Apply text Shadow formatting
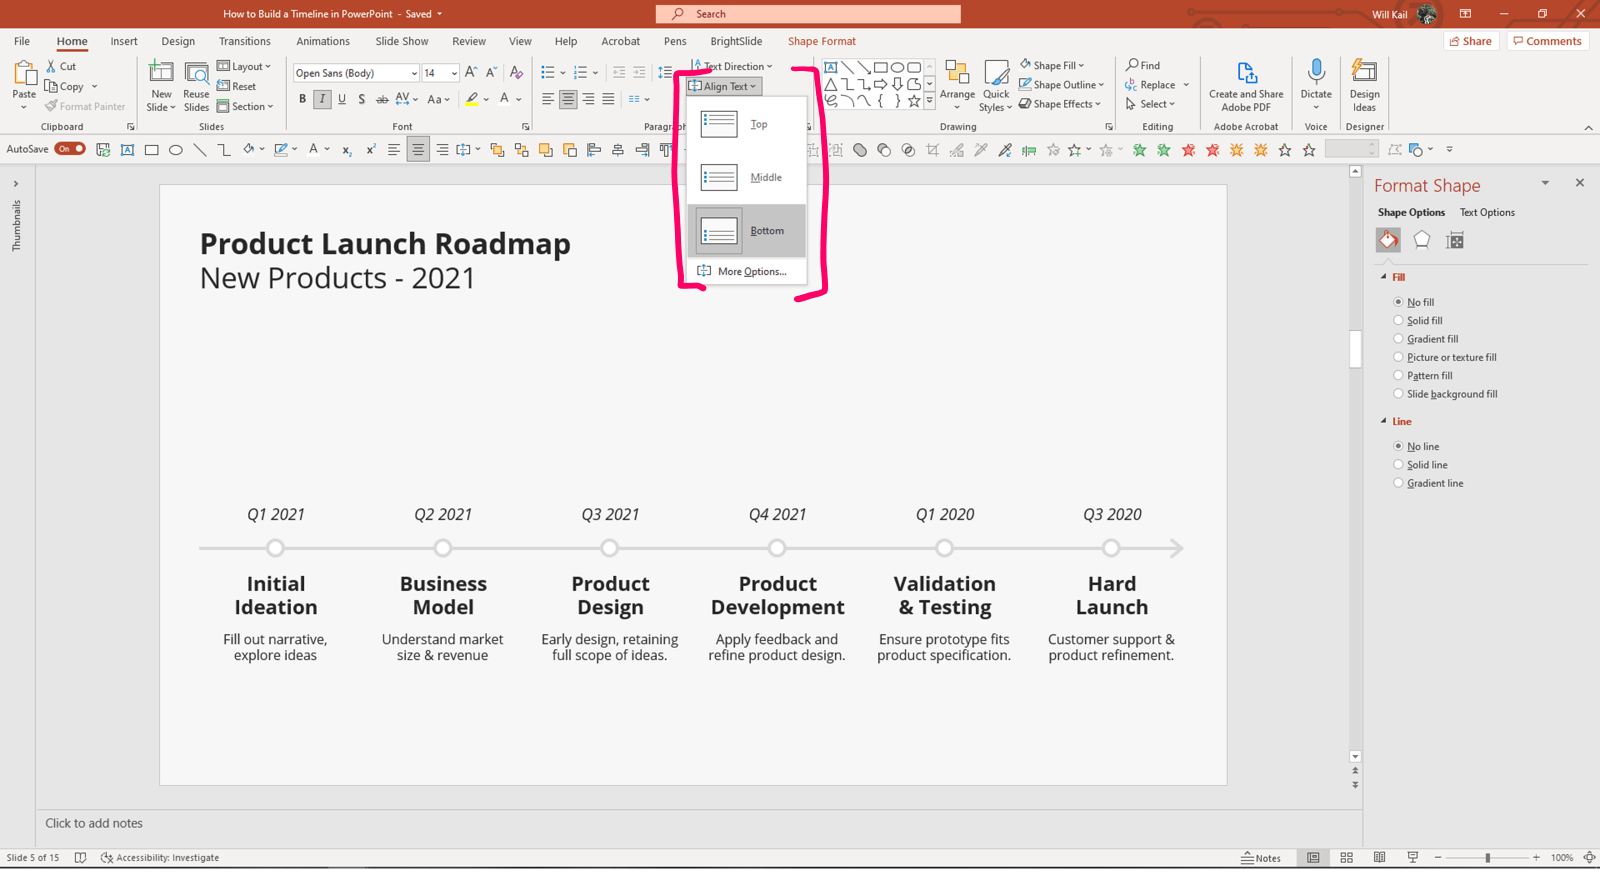 [x=361, y=99]
